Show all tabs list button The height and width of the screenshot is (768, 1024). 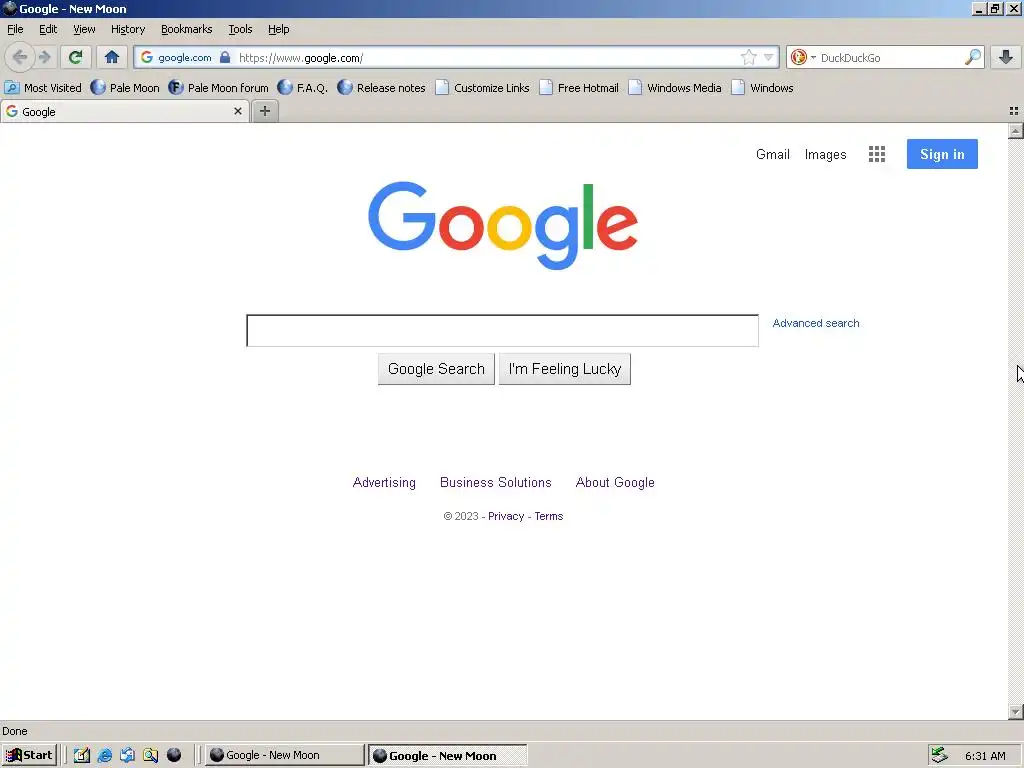coord(1014,111)
